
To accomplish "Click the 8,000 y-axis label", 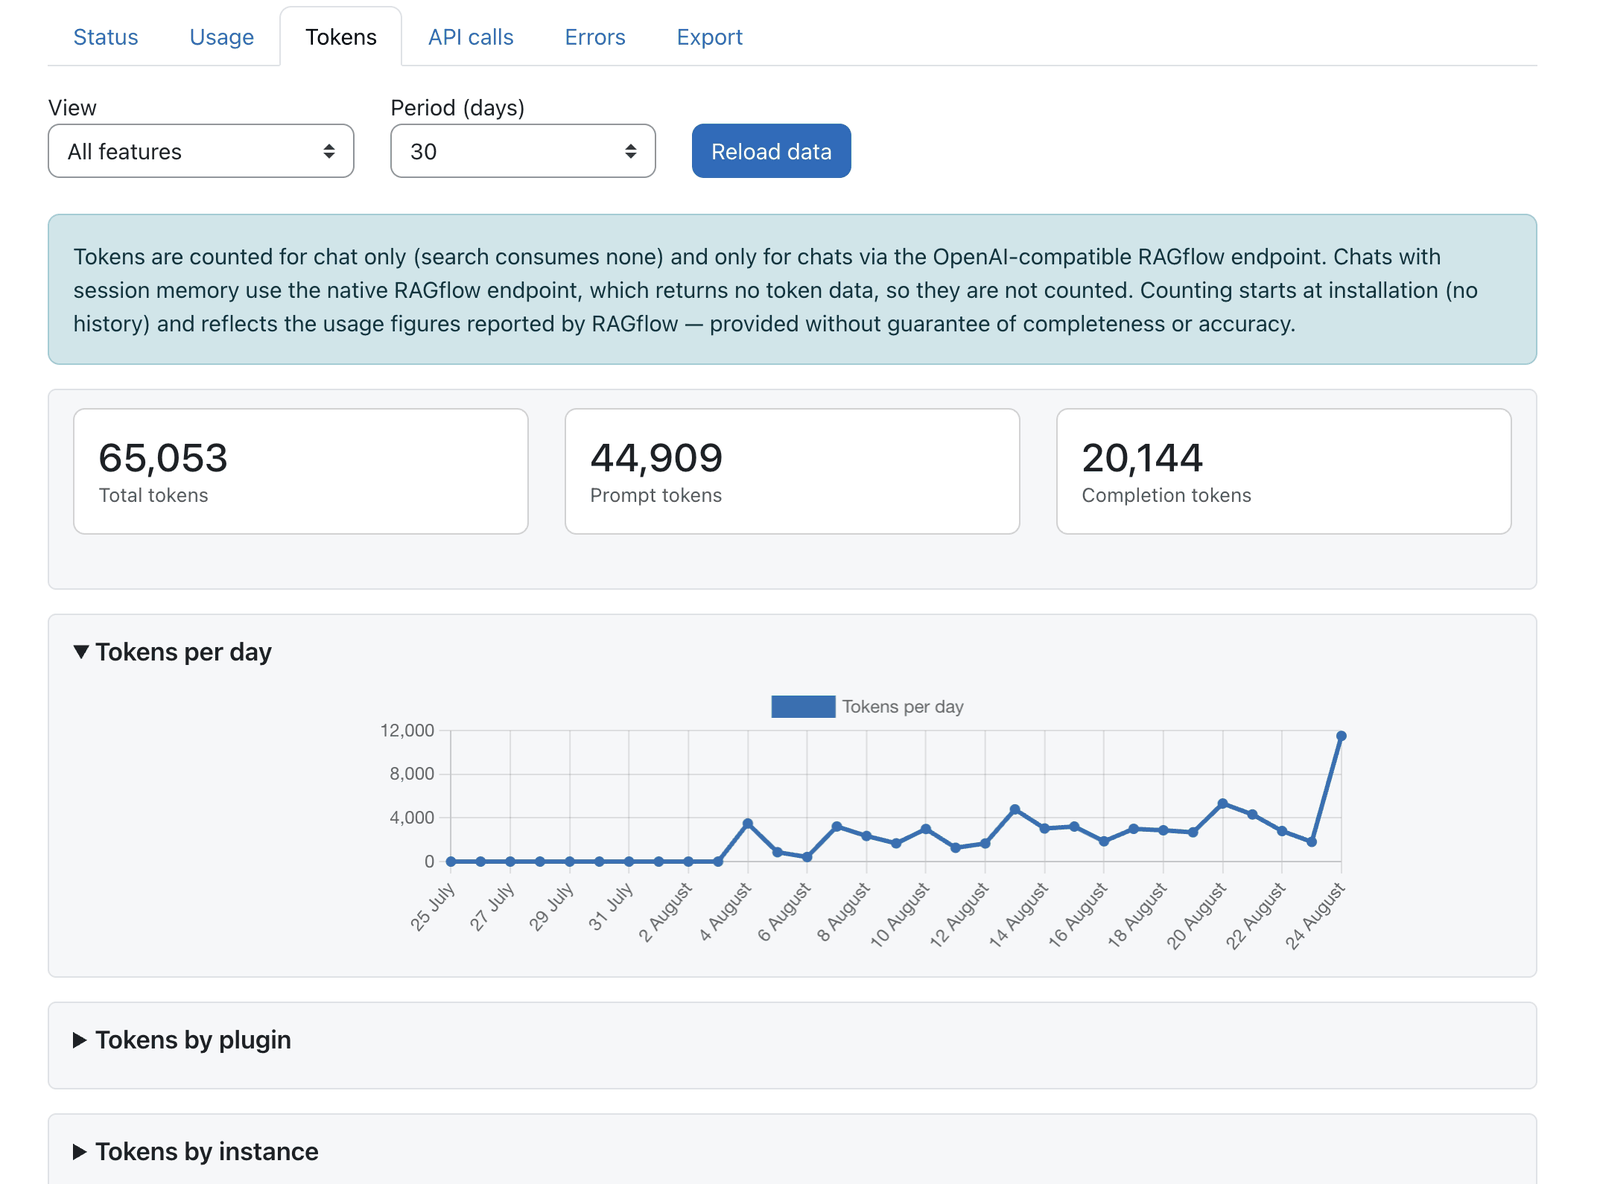I will coord(412,774).
